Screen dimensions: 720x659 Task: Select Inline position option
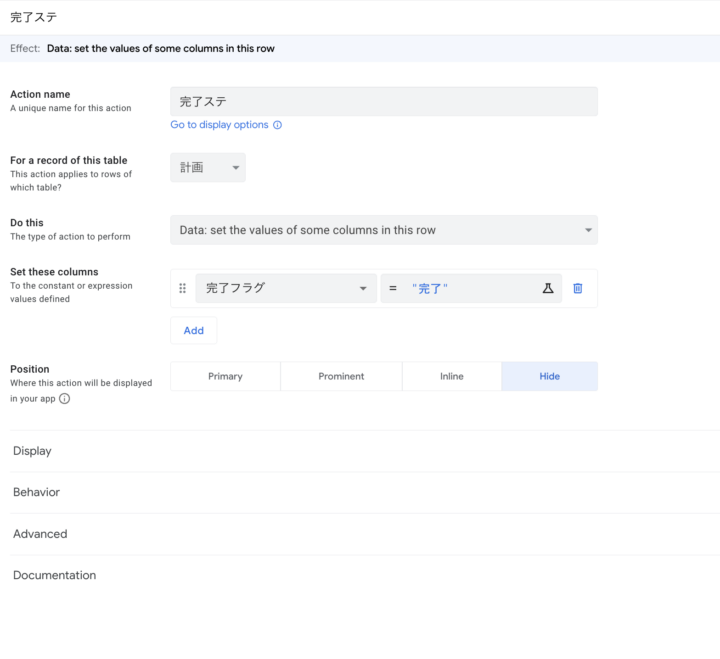pos(451,376)
